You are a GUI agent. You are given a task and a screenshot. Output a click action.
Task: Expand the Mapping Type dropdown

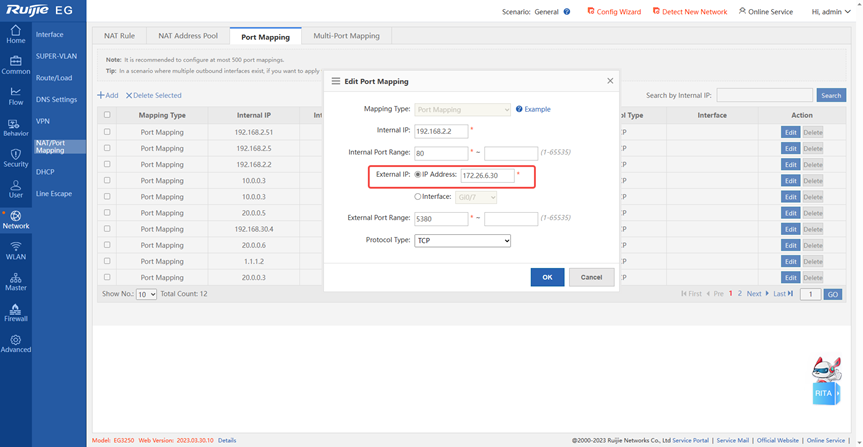(x=462, y=109)
